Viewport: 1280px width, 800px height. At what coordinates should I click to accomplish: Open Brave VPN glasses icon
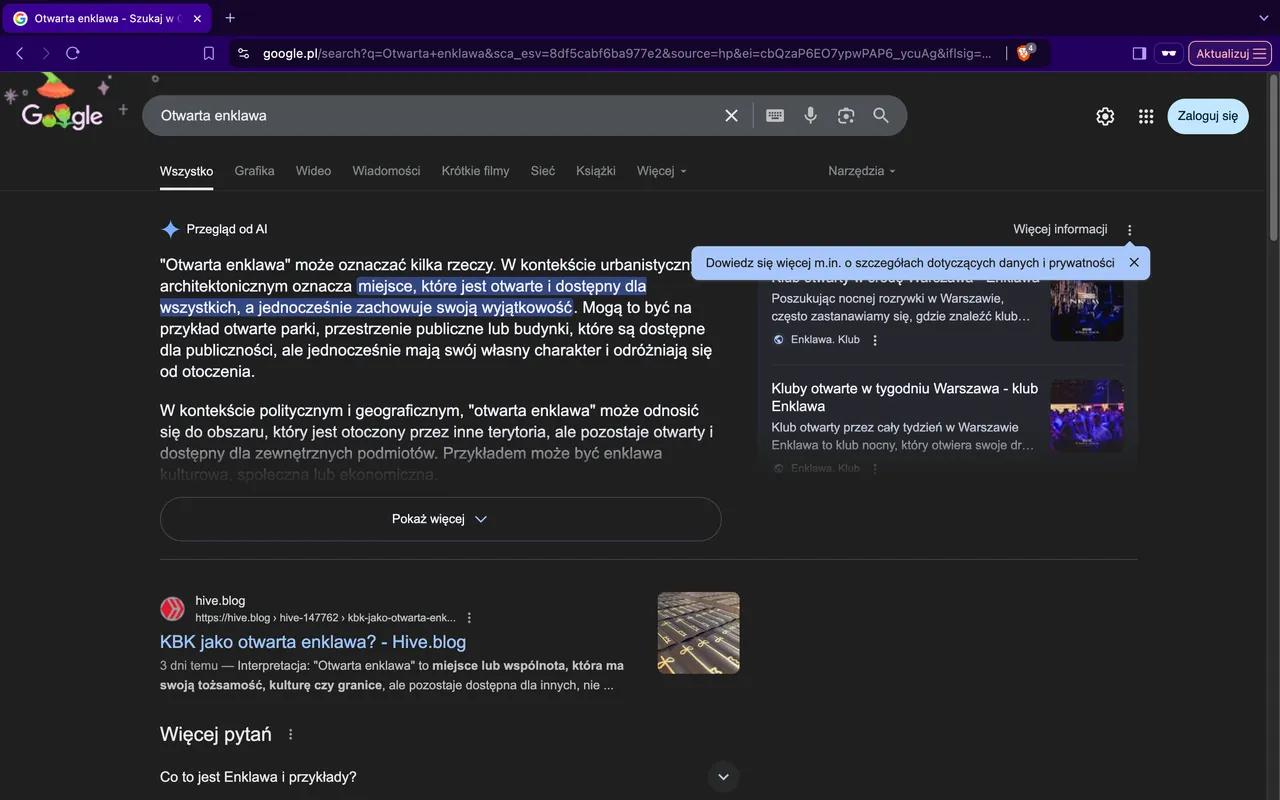pos(1168,54)
